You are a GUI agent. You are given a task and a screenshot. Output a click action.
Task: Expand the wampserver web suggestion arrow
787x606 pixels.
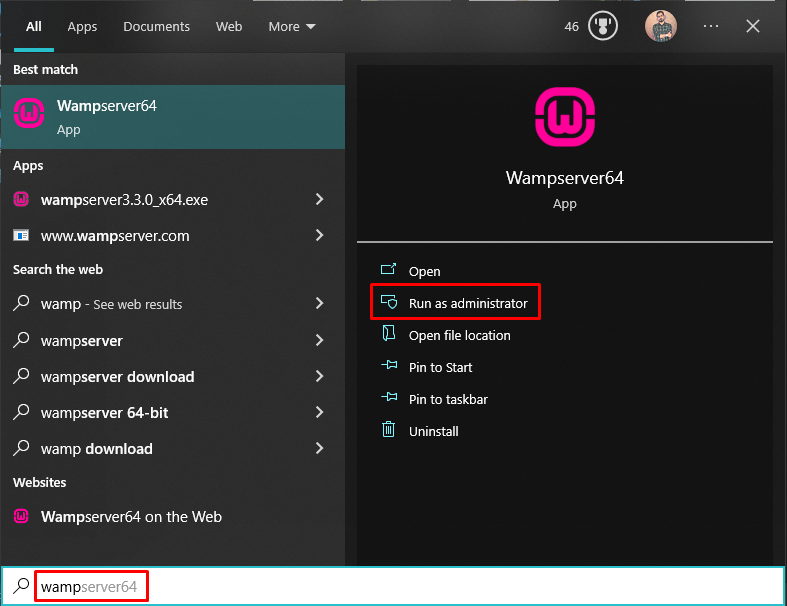point(320,340)
